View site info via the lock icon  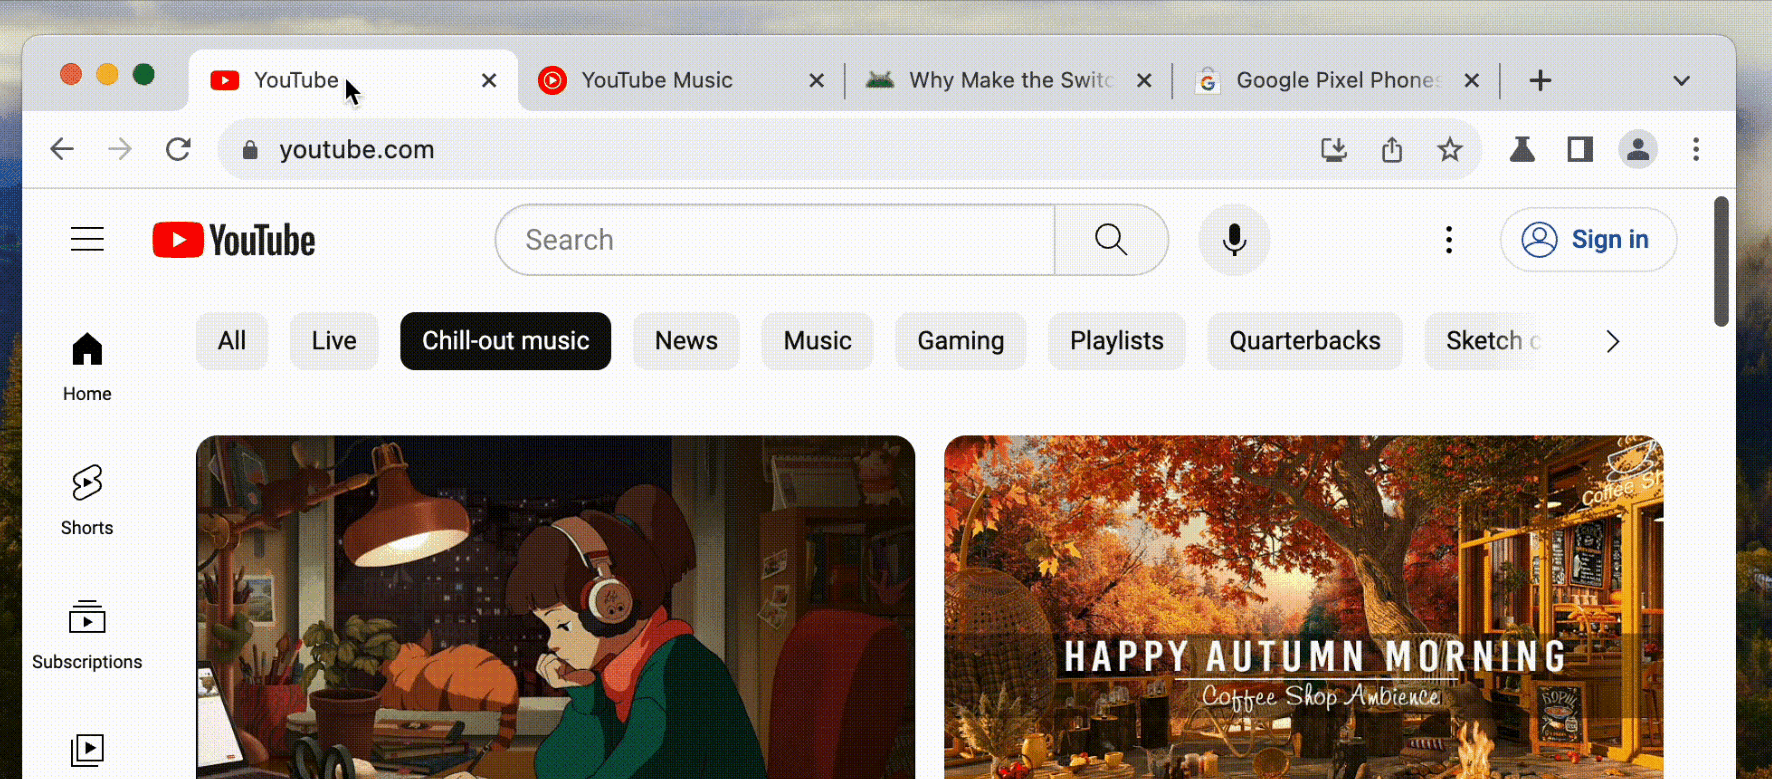250,150
